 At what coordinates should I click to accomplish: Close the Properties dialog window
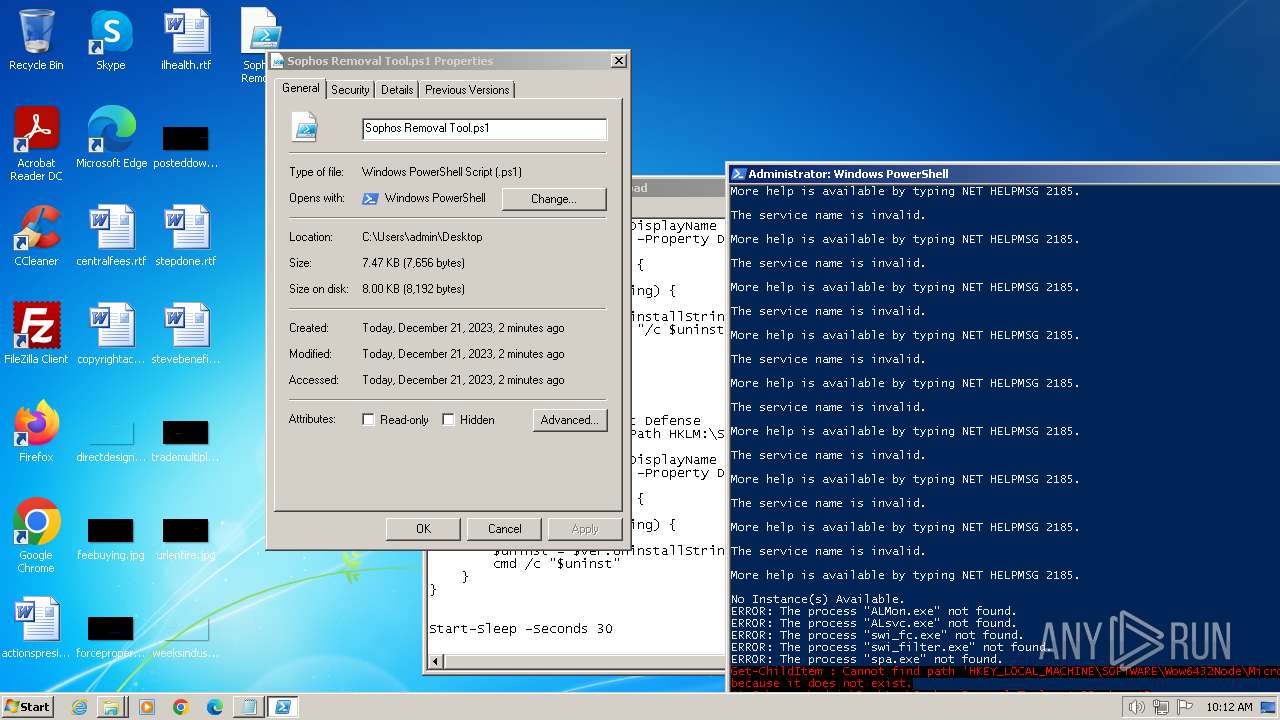(x=619, y=61)
